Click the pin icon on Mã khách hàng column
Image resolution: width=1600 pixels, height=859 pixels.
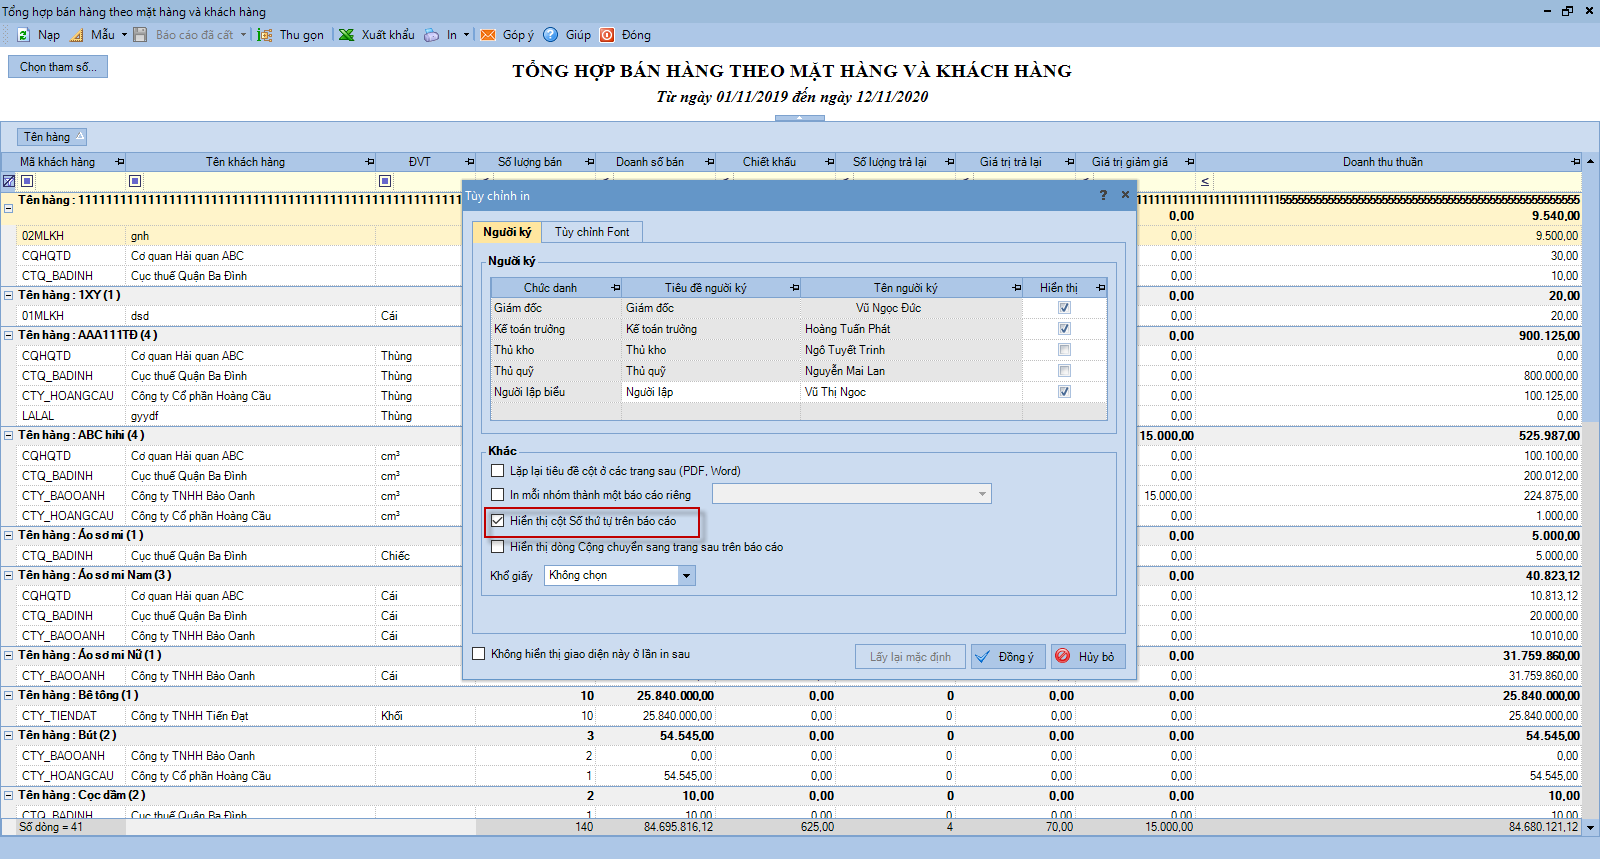[x=119, y=162]
